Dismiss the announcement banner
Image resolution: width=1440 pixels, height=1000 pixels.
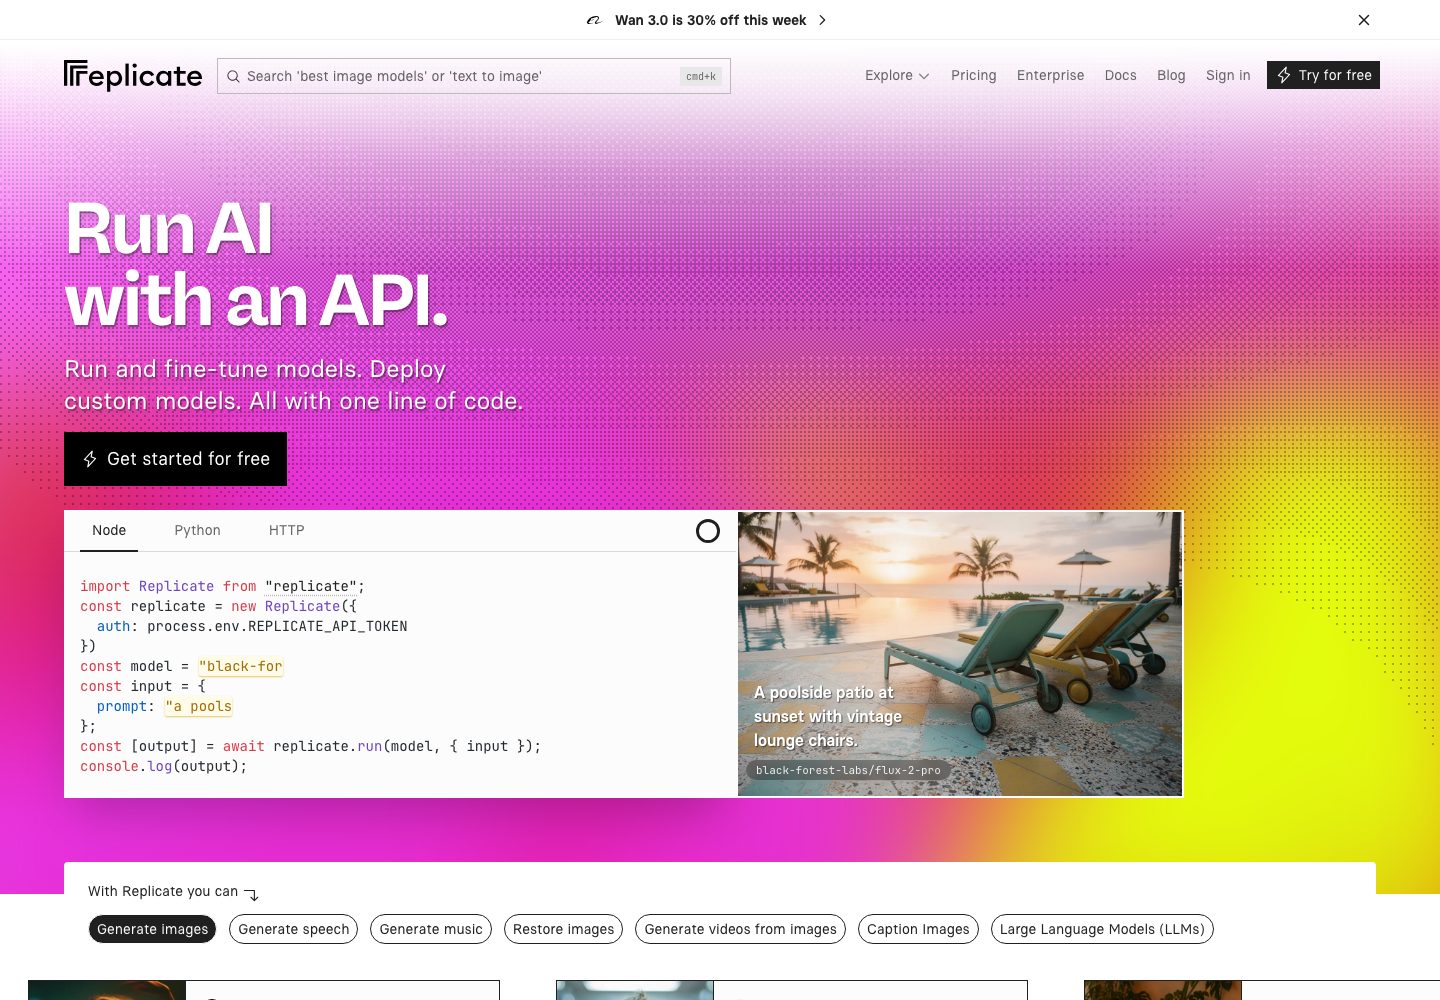(x=1364, y=20)
